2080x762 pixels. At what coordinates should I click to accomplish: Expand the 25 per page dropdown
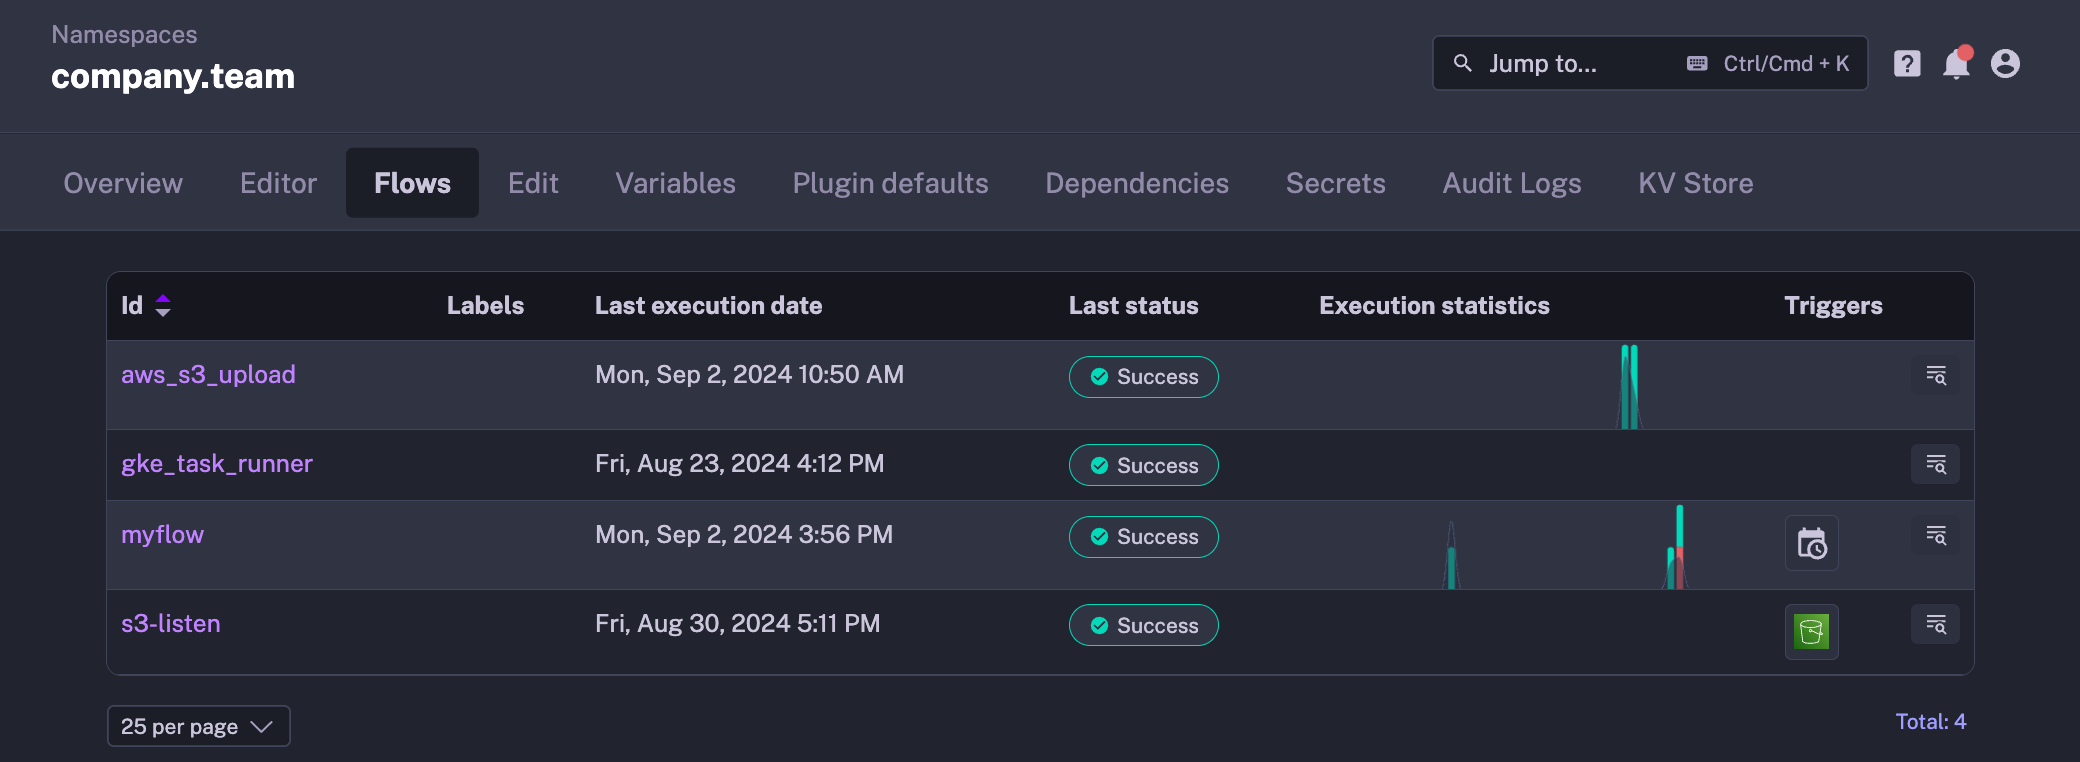[198, 726]
